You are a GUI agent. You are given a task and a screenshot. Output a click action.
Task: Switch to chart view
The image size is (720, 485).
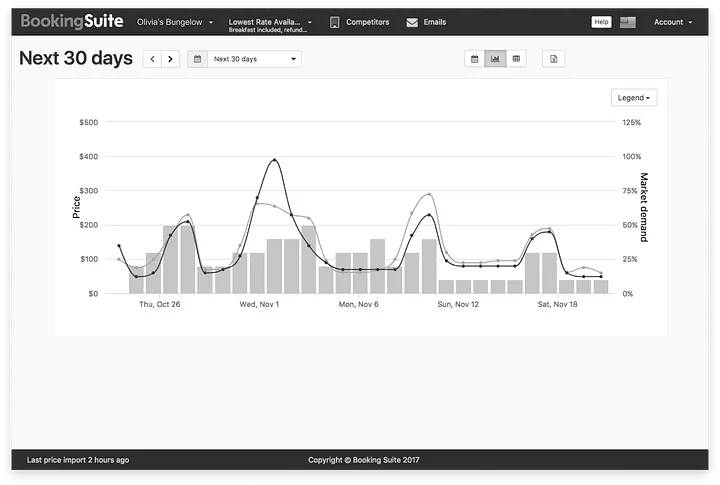pyautogui.click(x=495, y=59)
